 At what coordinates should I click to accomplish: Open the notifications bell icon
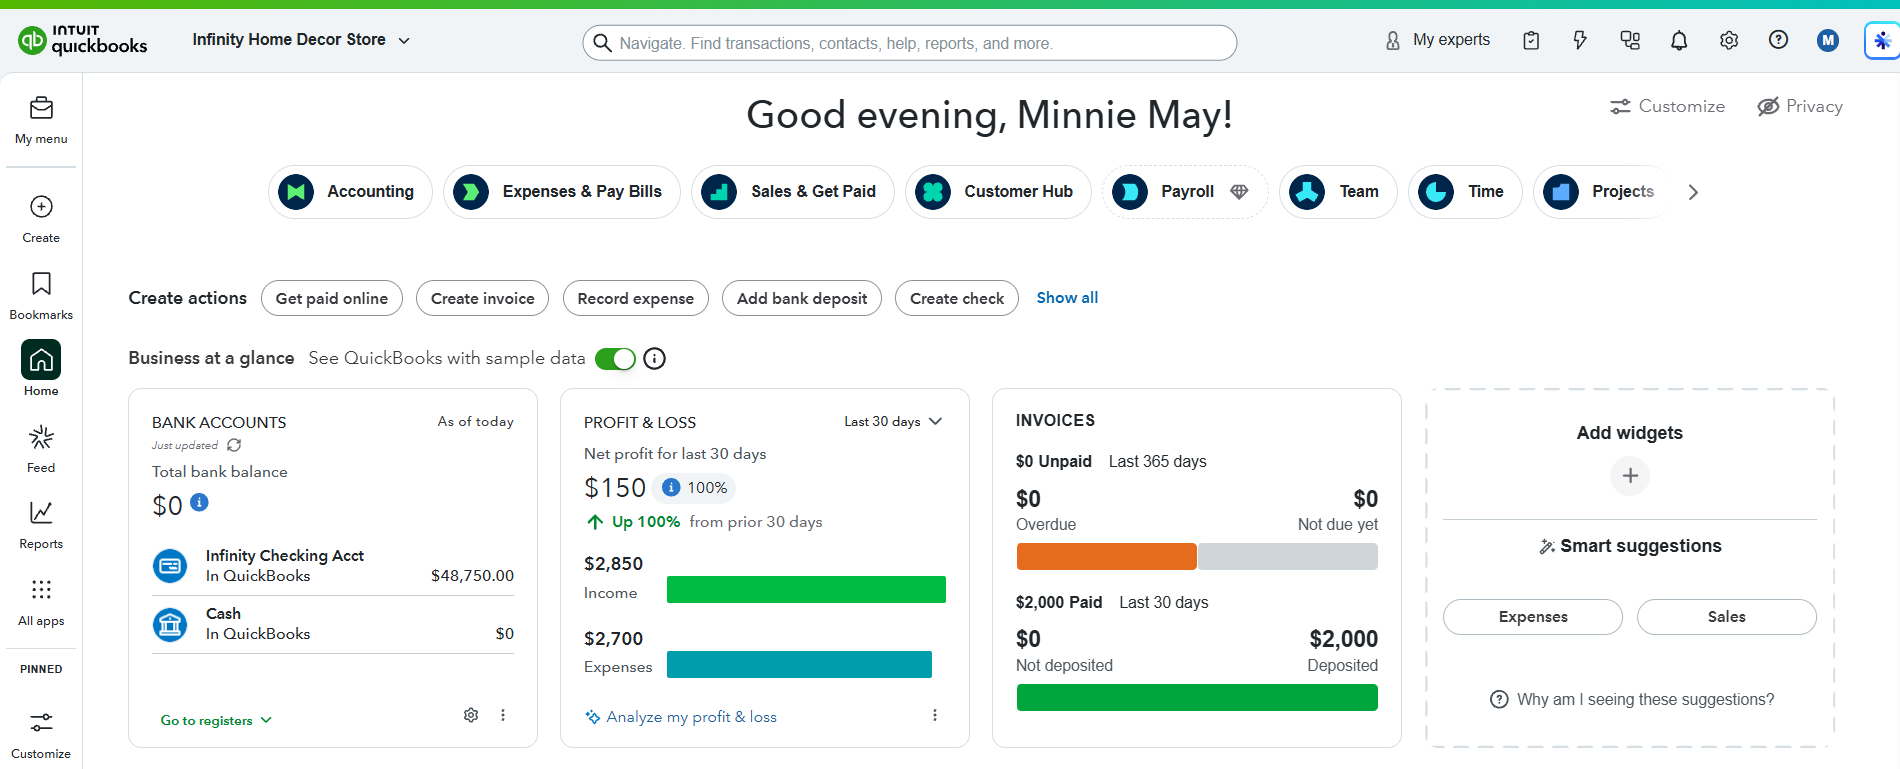click(x=1679, y=41)
